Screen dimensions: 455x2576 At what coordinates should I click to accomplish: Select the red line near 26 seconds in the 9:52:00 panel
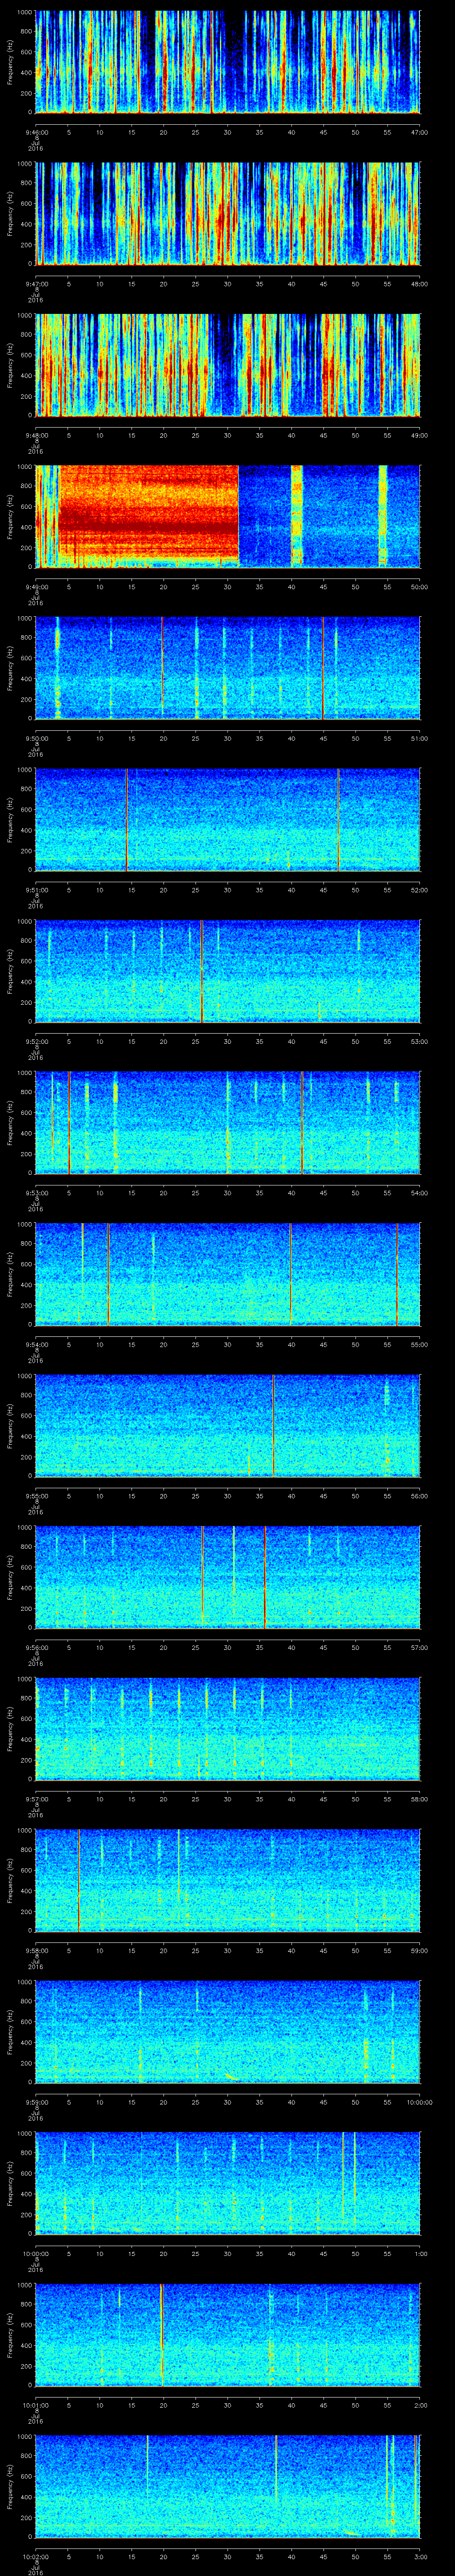pyautogui.click(x=202, y=971)
